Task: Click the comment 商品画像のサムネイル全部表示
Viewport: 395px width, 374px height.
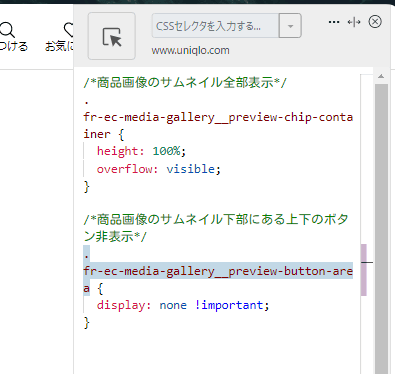Action: [185, 82]
